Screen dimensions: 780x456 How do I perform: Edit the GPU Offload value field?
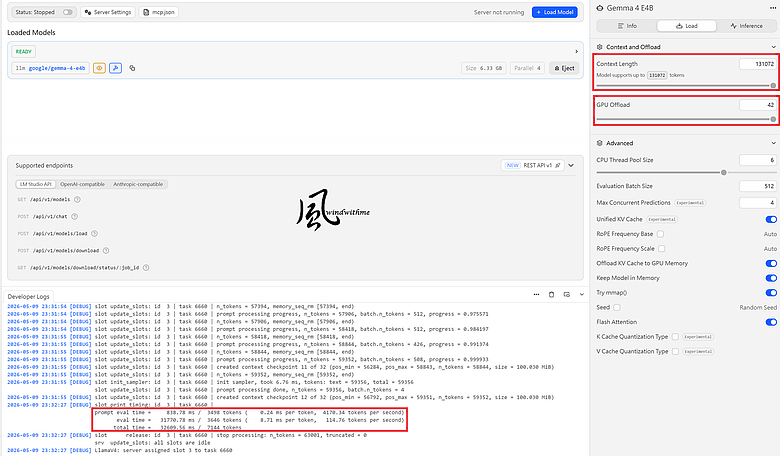[x=758, y=105]
